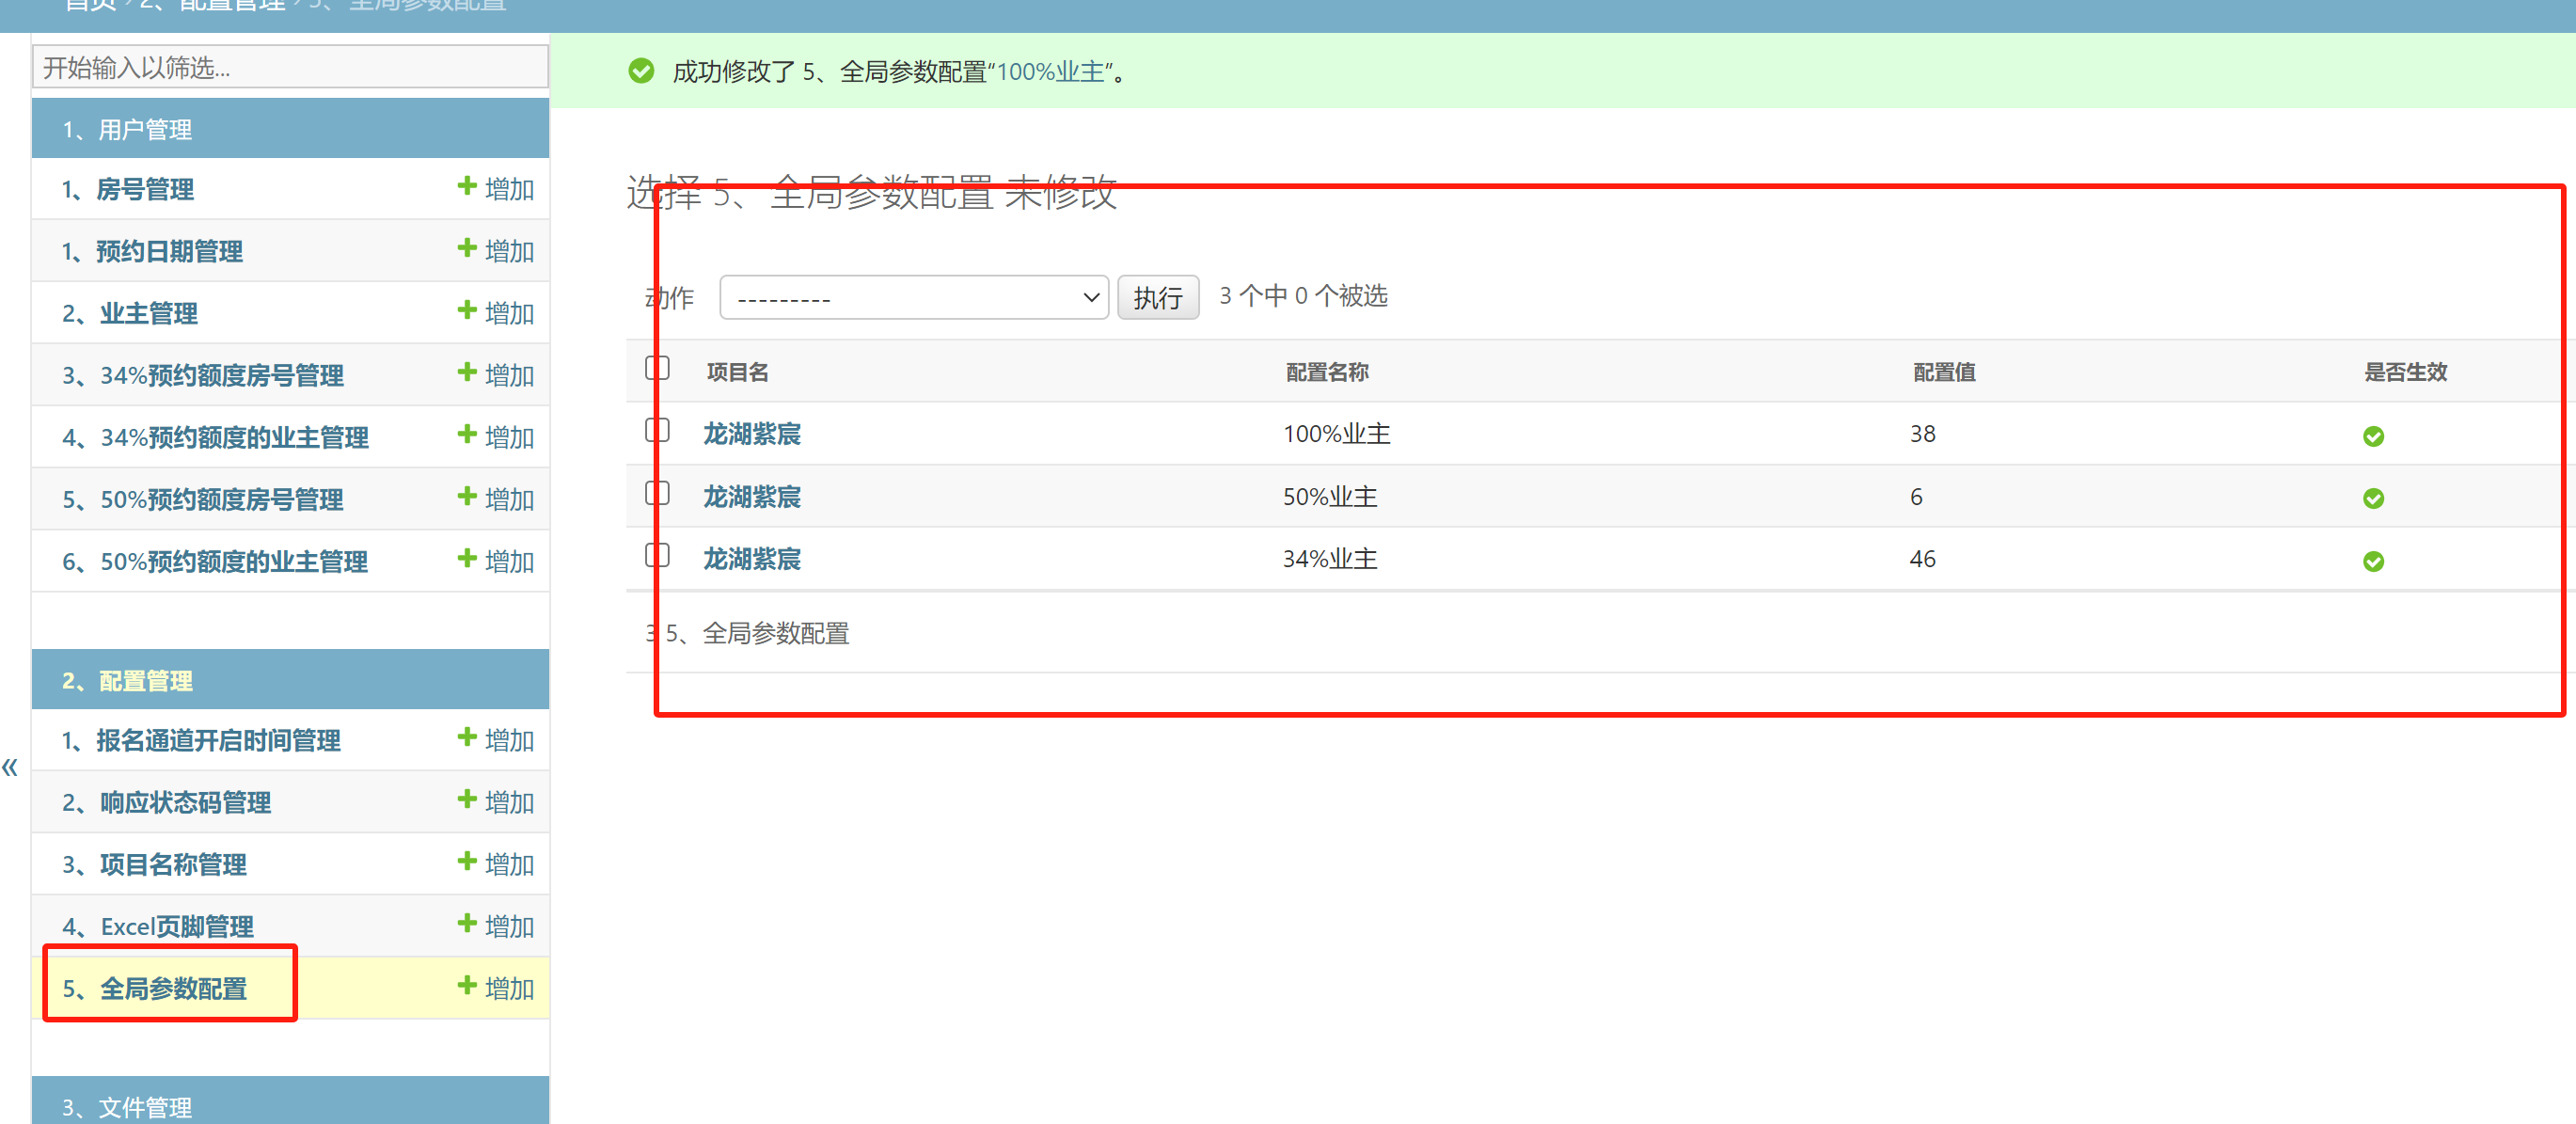
Task: Select the checkbox of the 34%业主 row
Action: click(657, 556)
